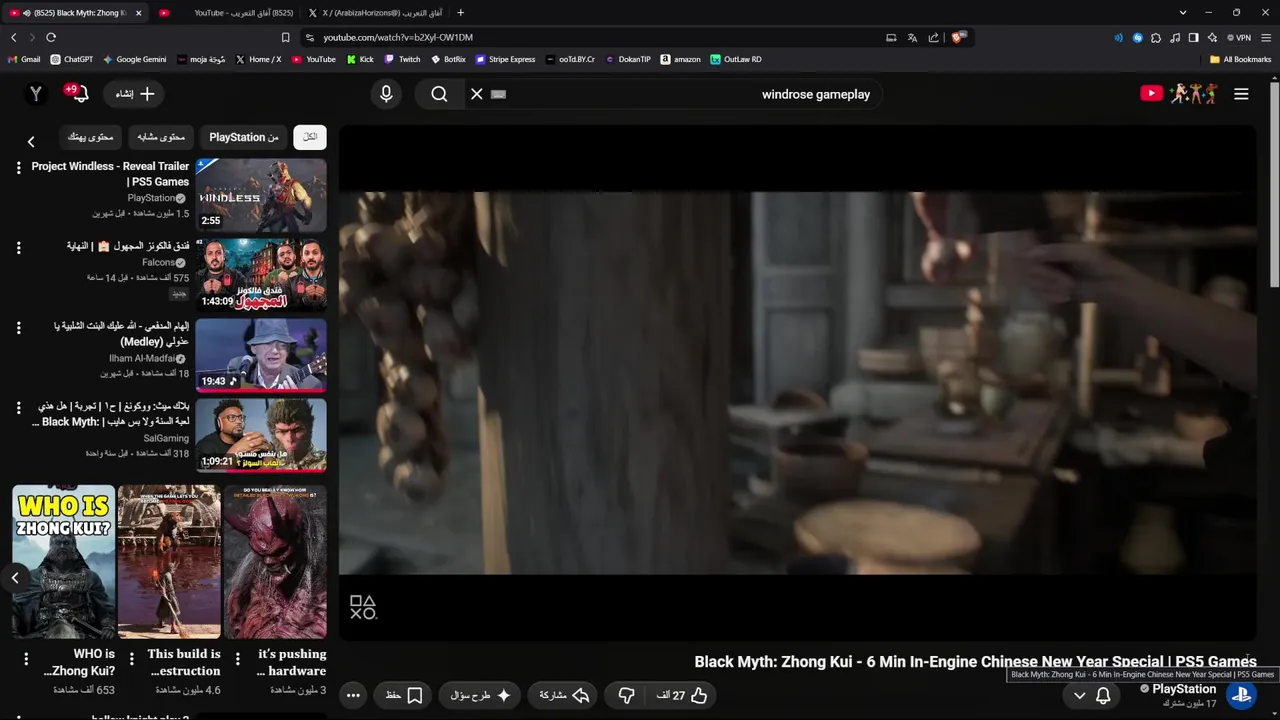Like the video using the thumbs up icon
Viewport: 1280px width, 720px height.
tap(699, 695)
